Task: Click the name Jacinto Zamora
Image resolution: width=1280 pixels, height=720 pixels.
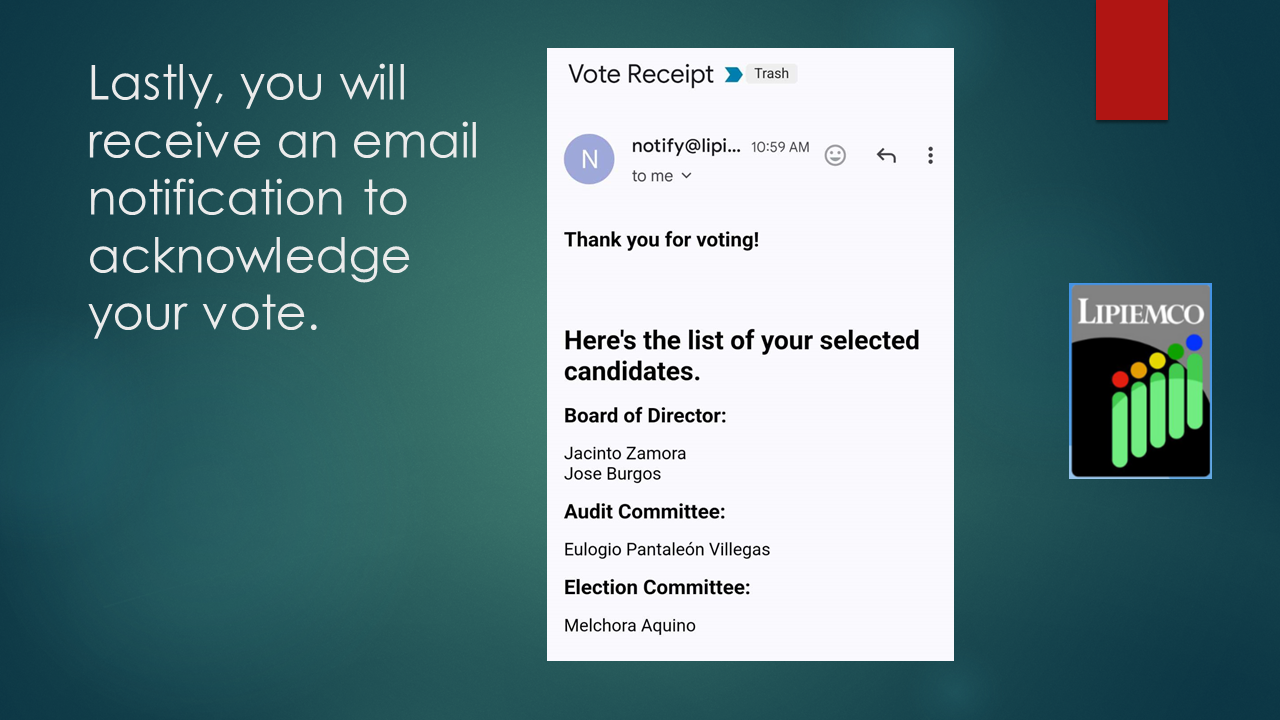Action: 625,453
